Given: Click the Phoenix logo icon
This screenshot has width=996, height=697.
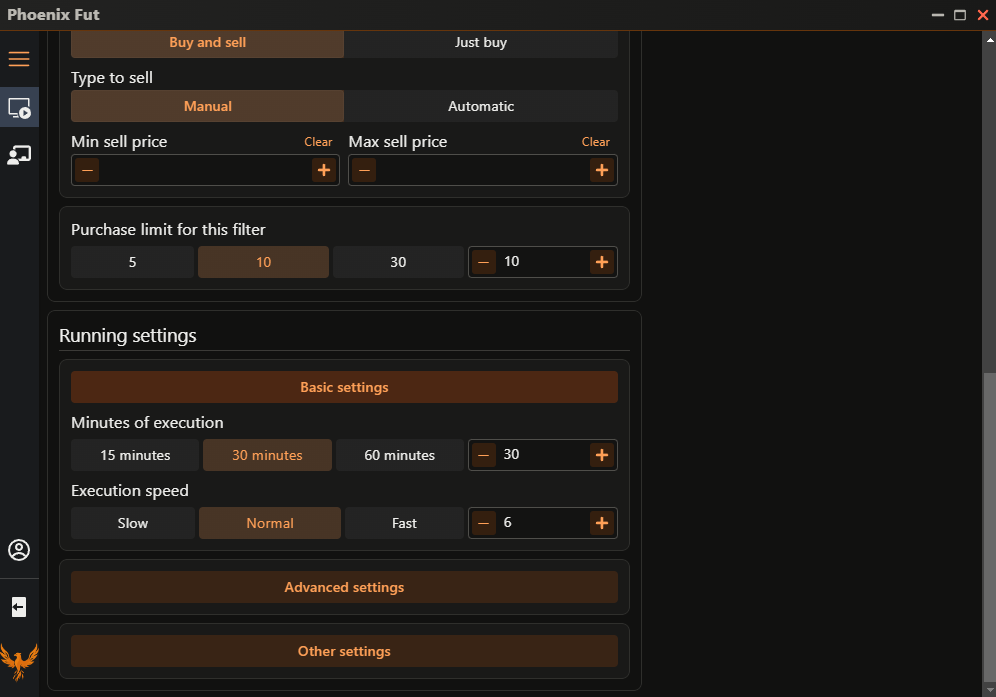Looking at the screenshot, I should [19, 662].
